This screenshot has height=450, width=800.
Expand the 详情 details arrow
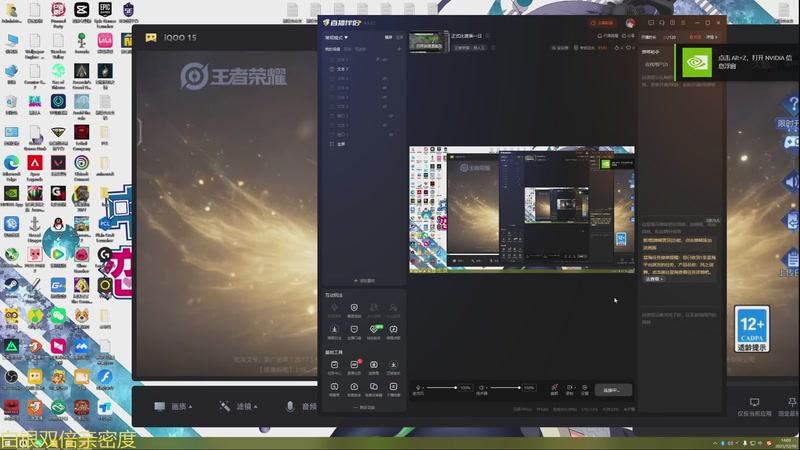(x=713, y=37)
